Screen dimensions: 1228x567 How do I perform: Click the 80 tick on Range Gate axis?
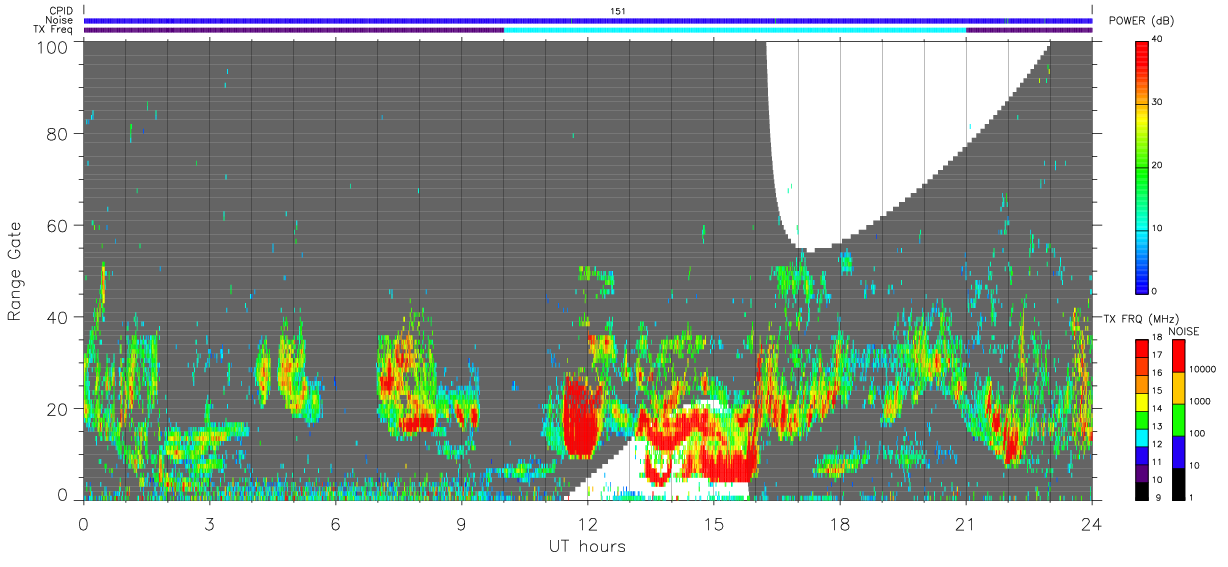(x=57, y=134)
